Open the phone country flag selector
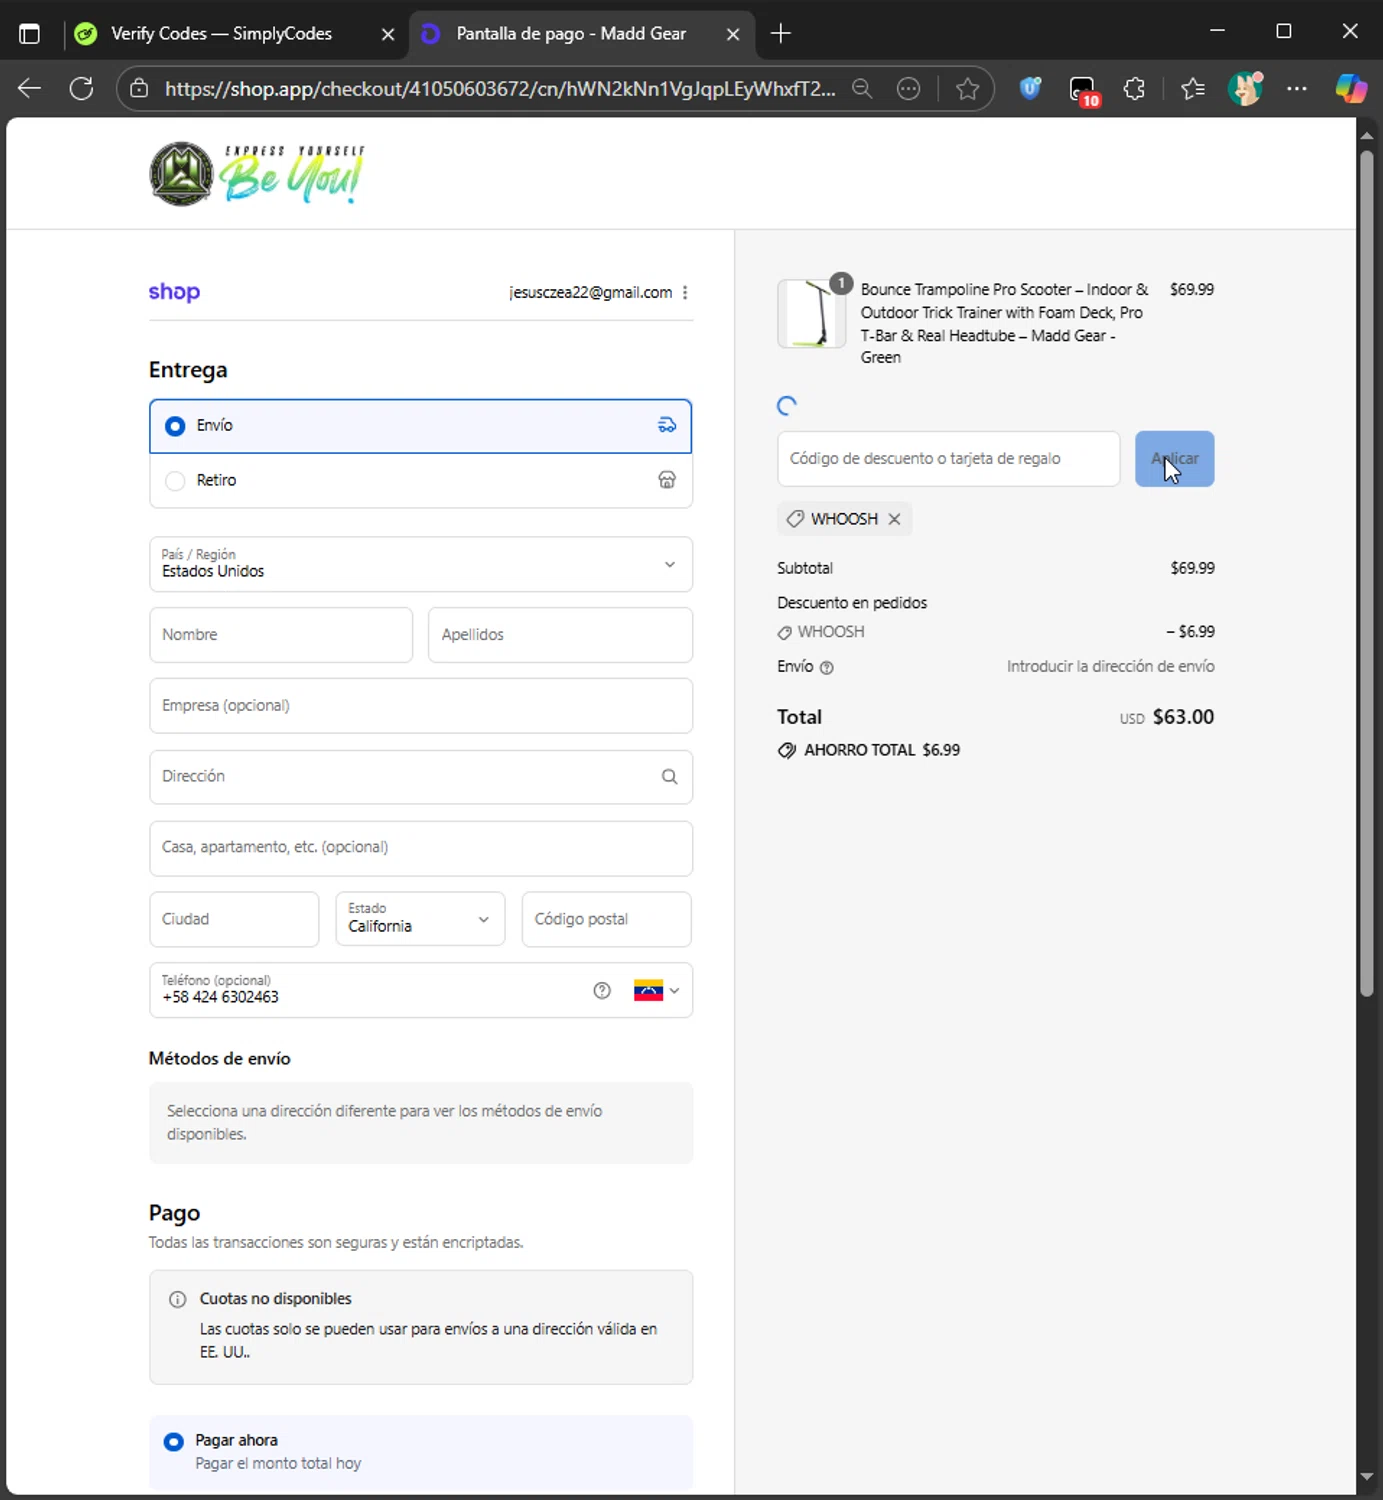Image resolution: width=1383 pixels, height=1500 pixels. [x=656, y=990]
